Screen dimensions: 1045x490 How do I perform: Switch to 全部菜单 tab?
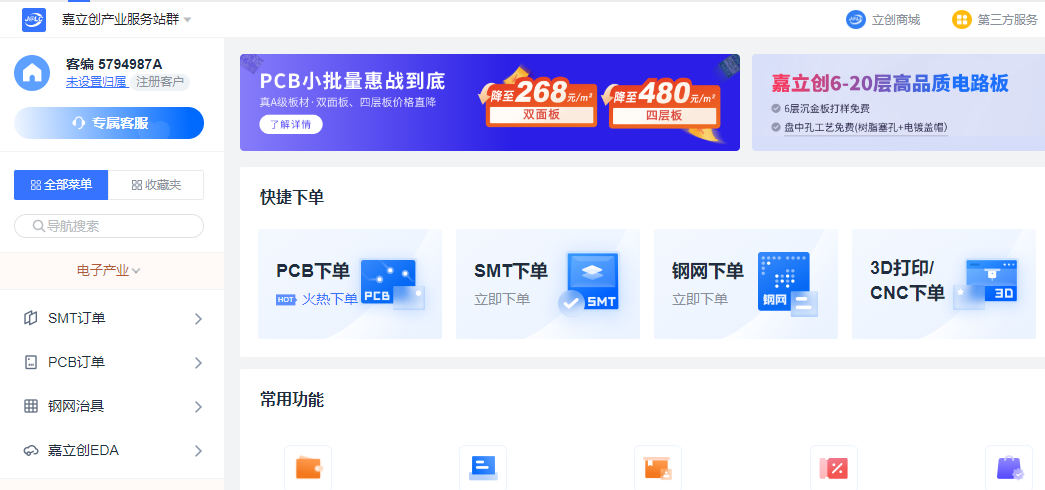click(x=61, y=185)
